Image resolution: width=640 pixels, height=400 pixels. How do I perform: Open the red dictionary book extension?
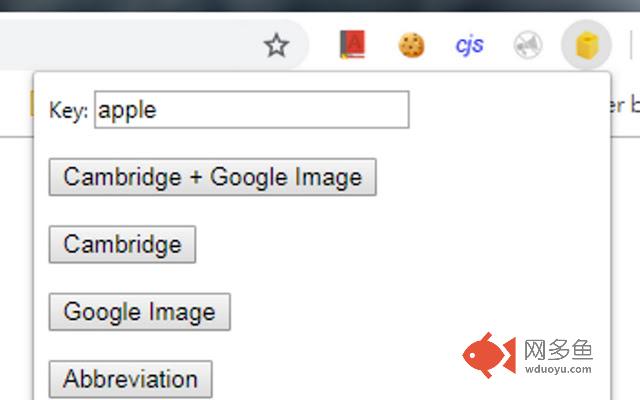pyautogui.click(x=352, y=44)
